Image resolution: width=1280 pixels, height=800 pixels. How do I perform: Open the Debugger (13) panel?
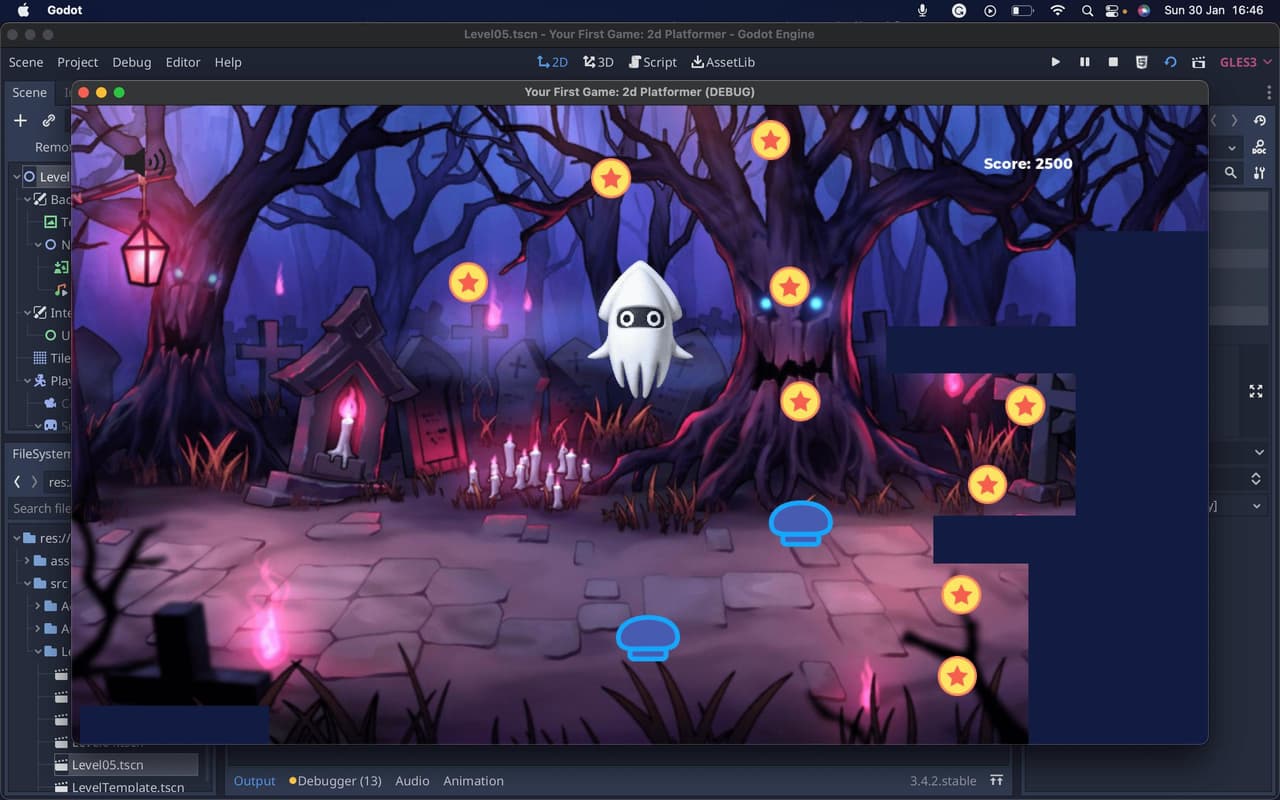pos(335,781)
